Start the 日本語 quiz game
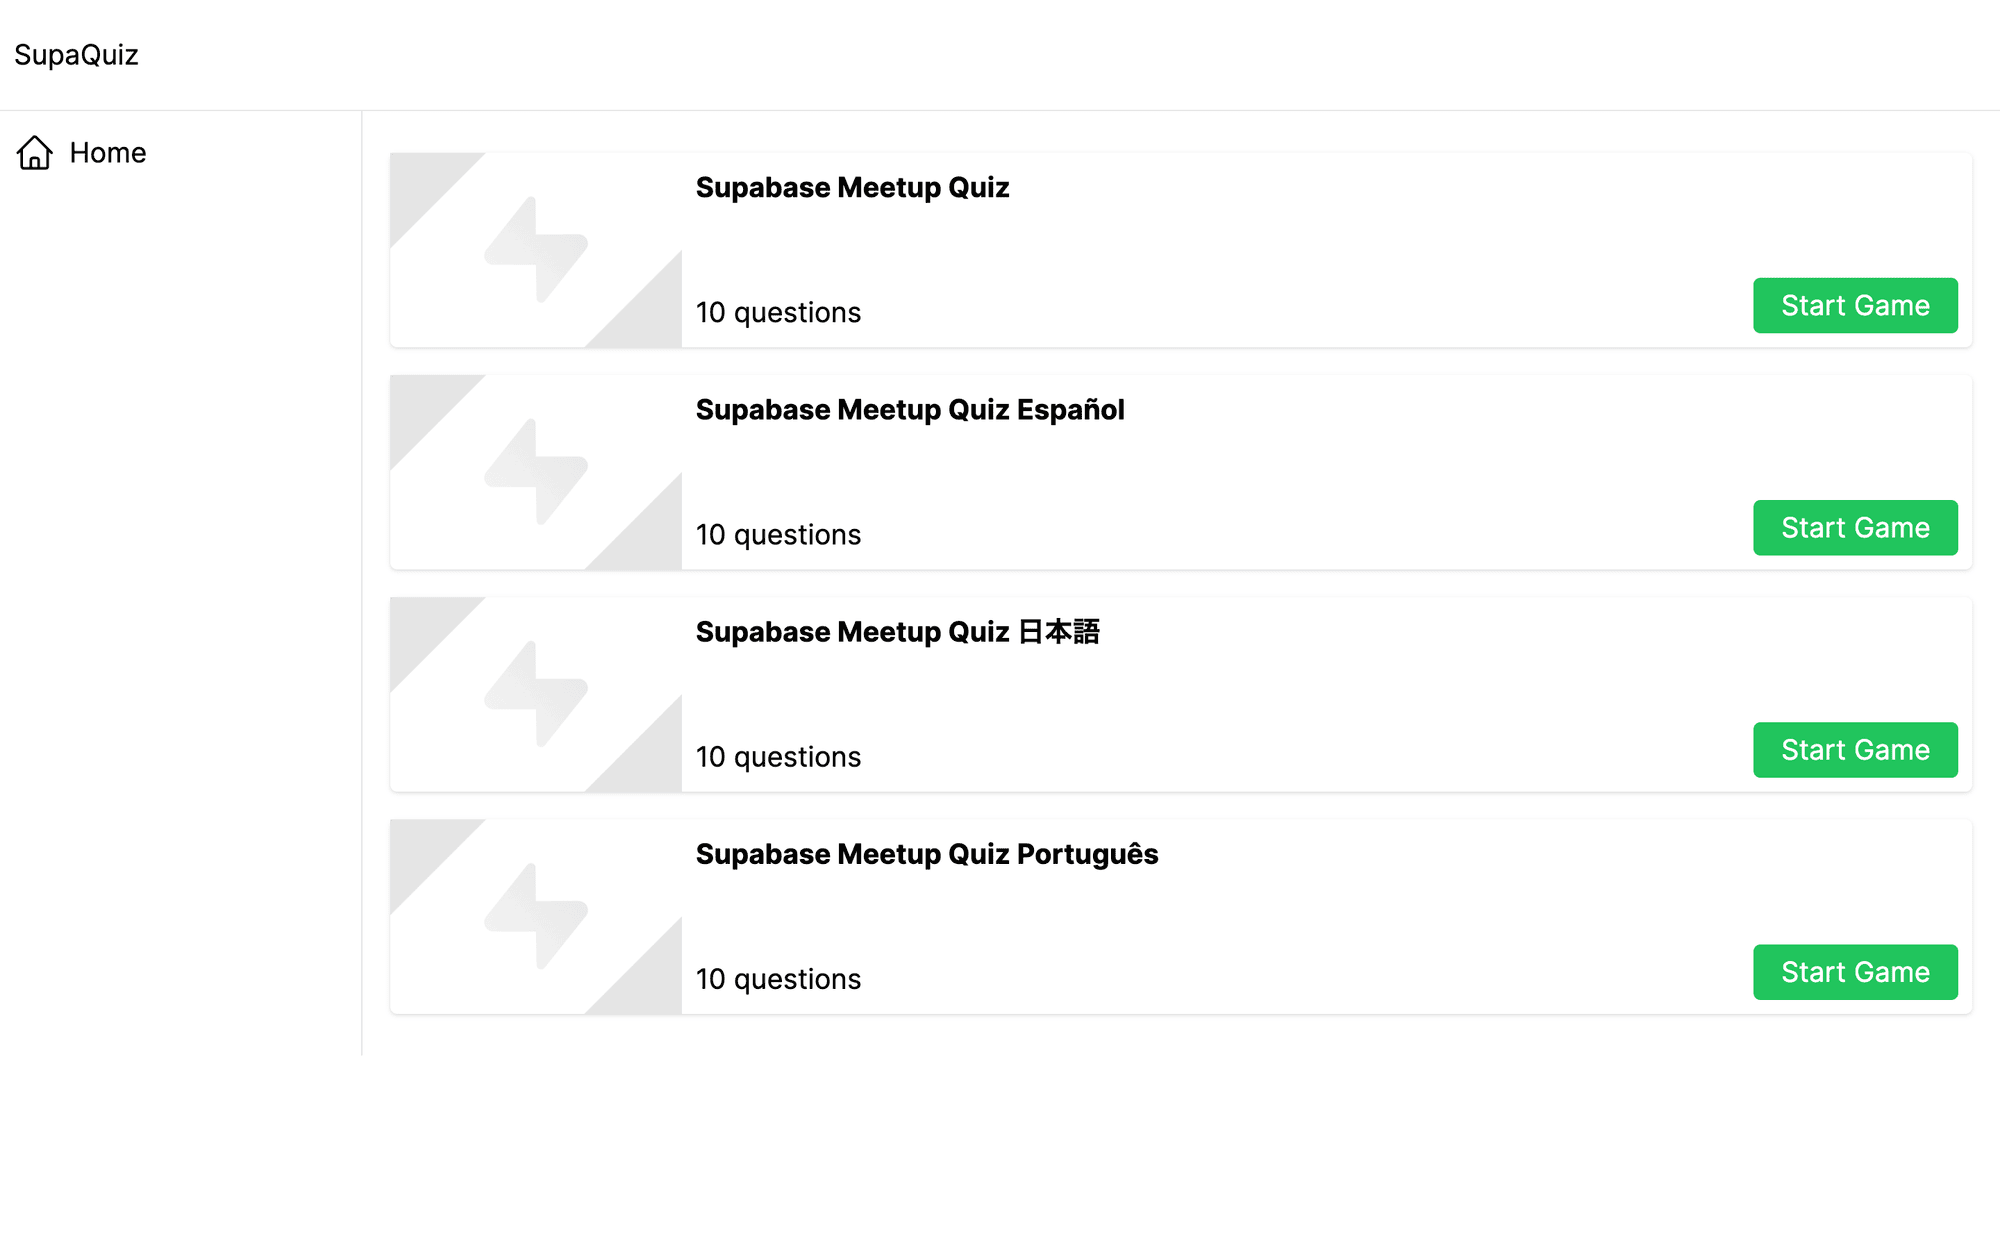Screen dimensions: 2000x1250 tap(1855, 750)
